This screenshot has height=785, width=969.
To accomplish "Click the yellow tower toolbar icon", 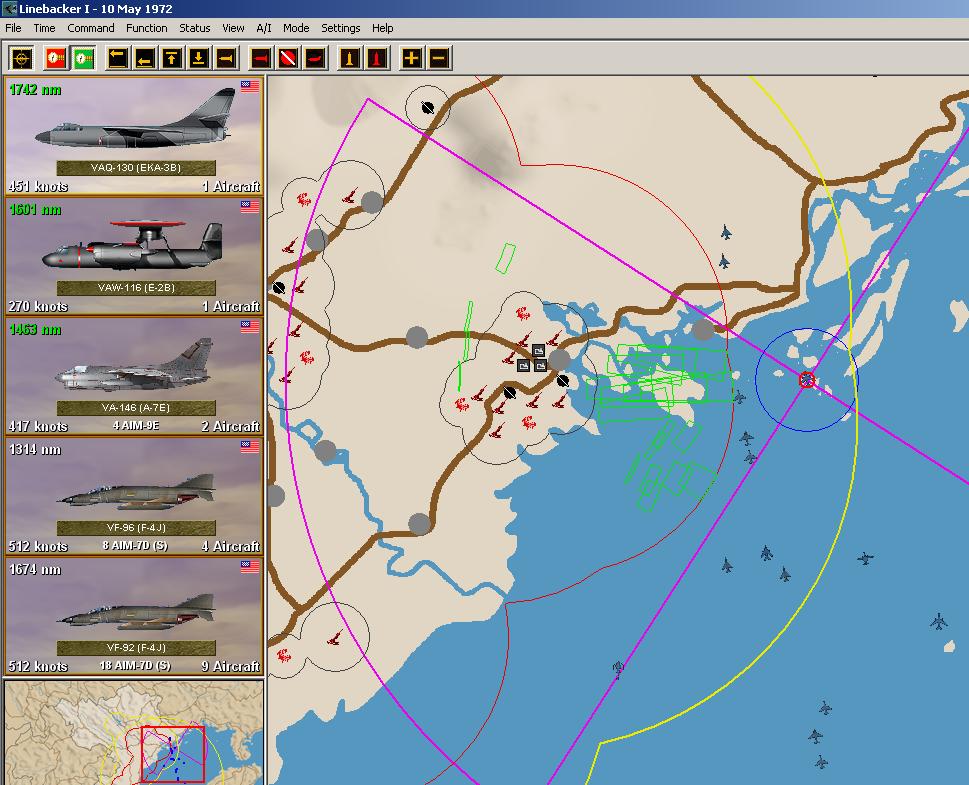I will [350, 58].
